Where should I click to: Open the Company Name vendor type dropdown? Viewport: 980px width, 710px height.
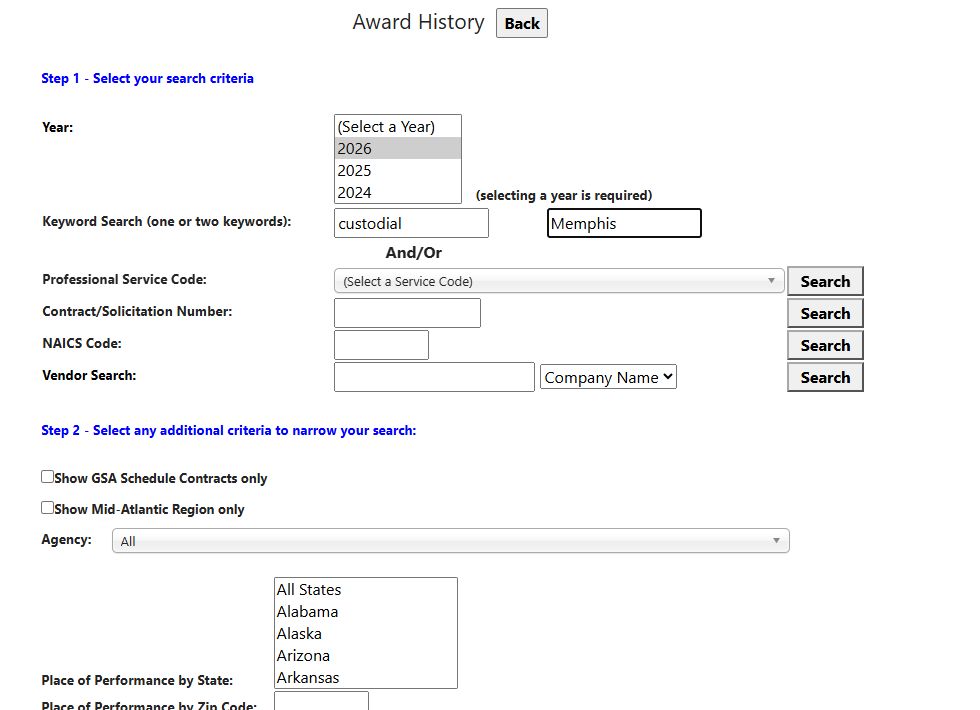[608, 377]
